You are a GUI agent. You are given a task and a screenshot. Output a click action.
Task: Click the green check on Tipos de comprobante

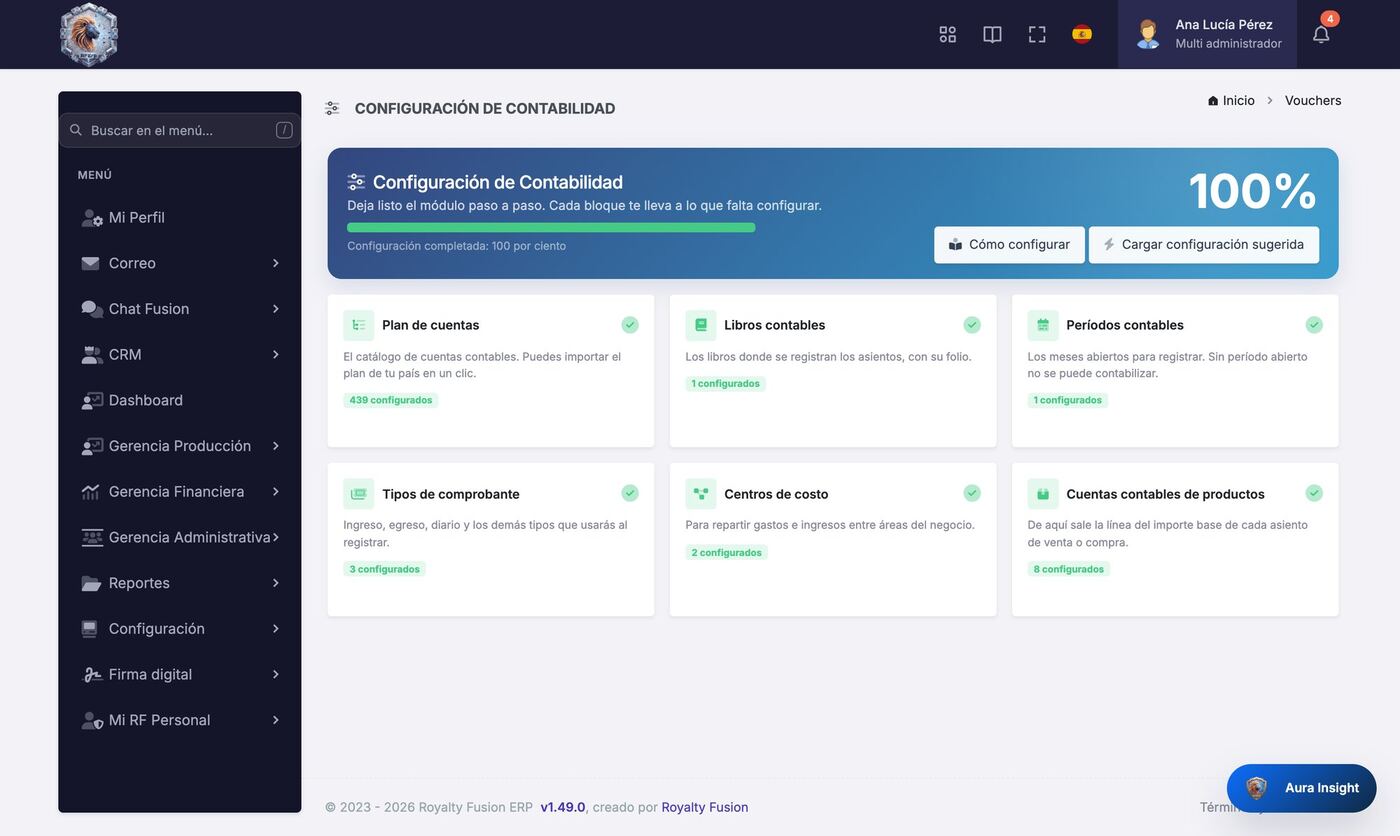click(630, 493)
